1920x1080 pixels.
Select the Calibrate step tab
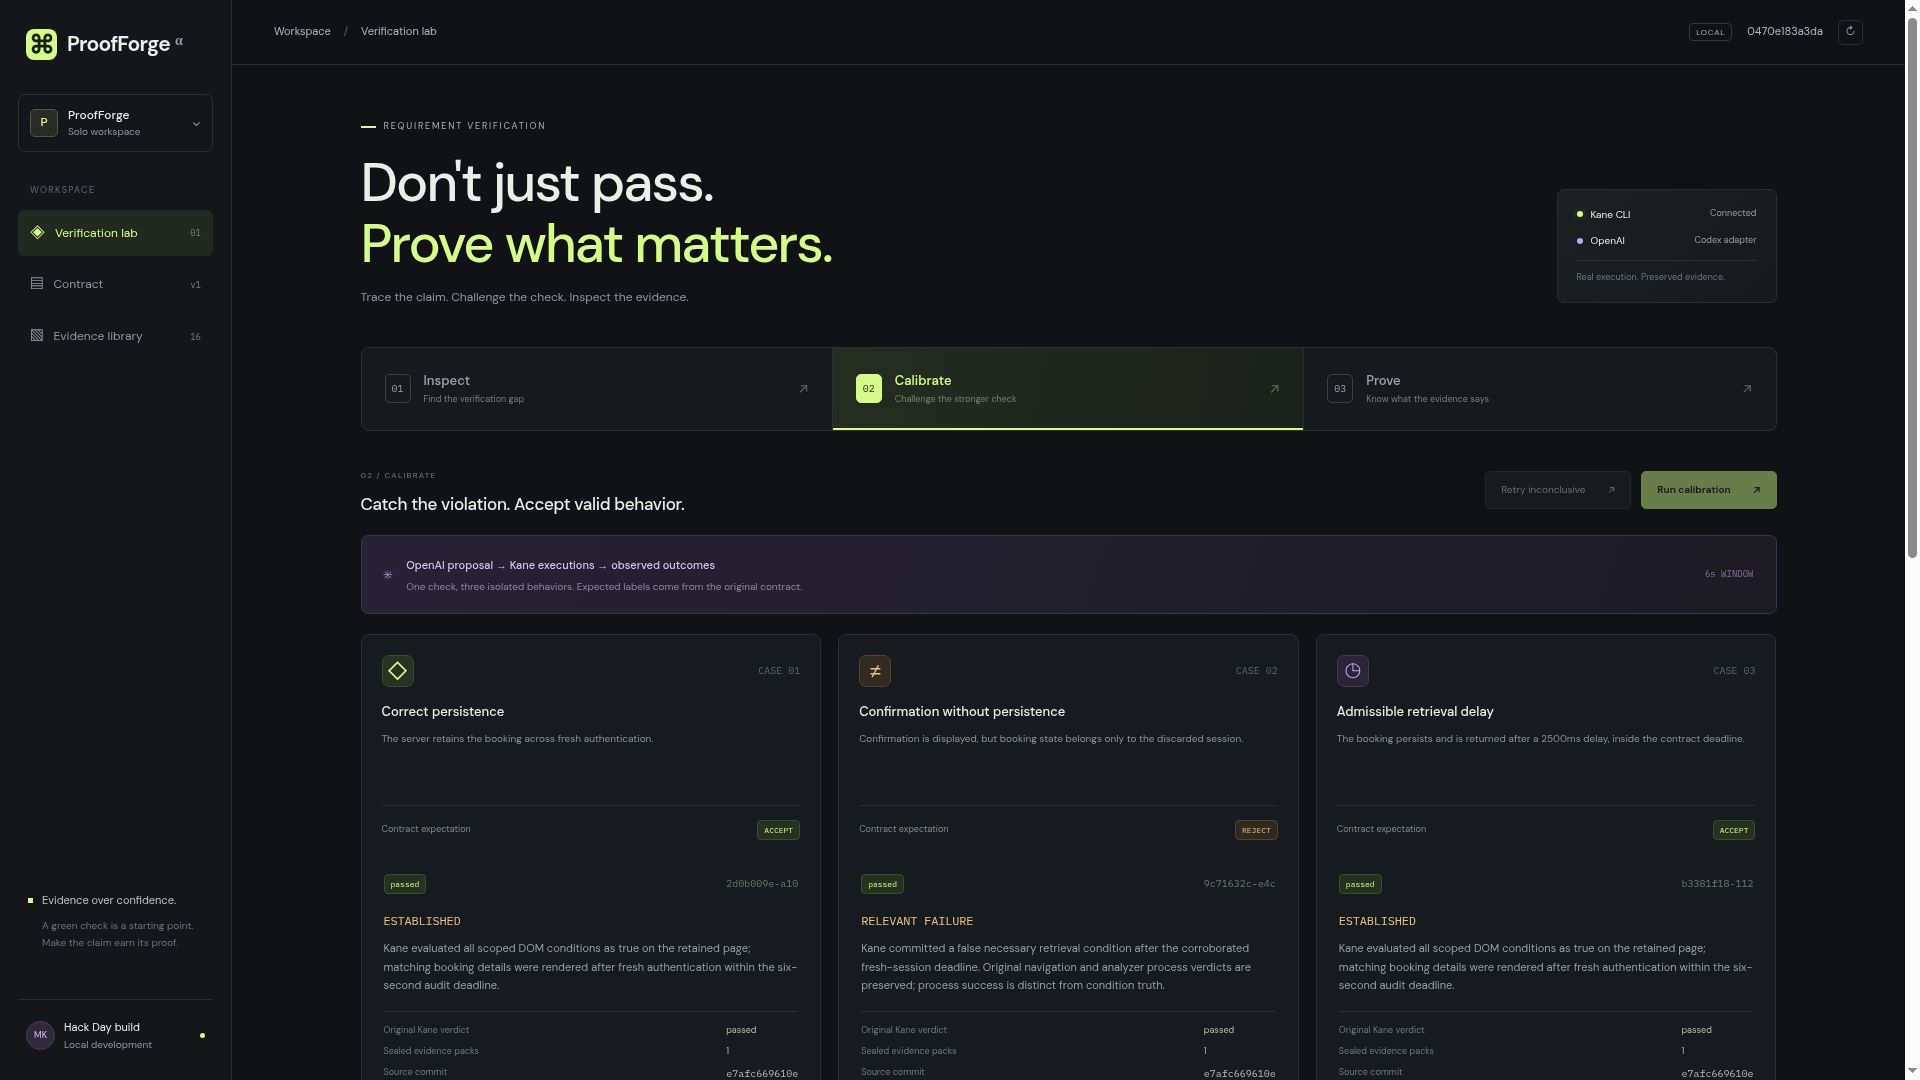(1068, 389)
